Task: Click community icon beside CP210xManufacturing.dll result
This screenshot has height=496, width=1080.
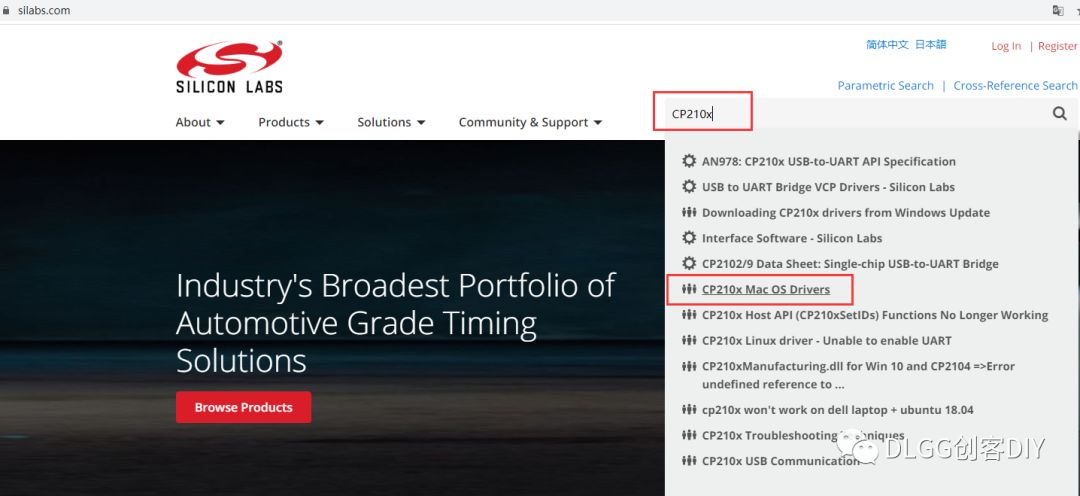Action: 689,366
